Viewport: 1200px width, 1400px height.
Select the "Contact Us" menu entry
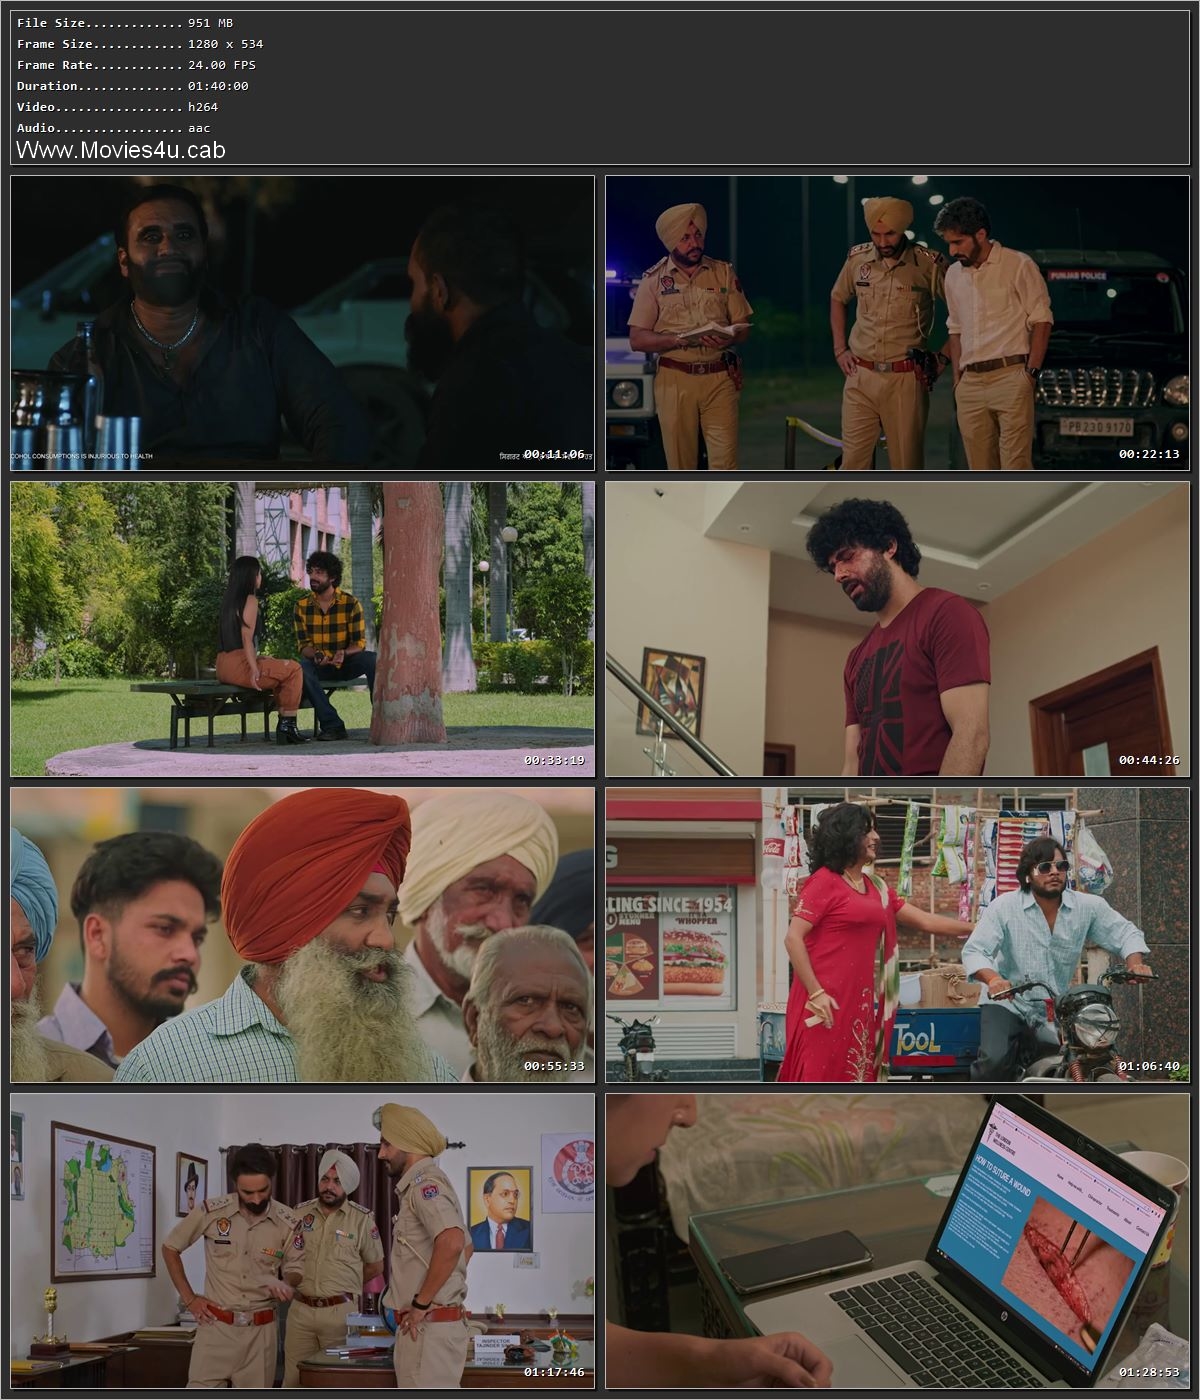(x=1142, y=1230)
